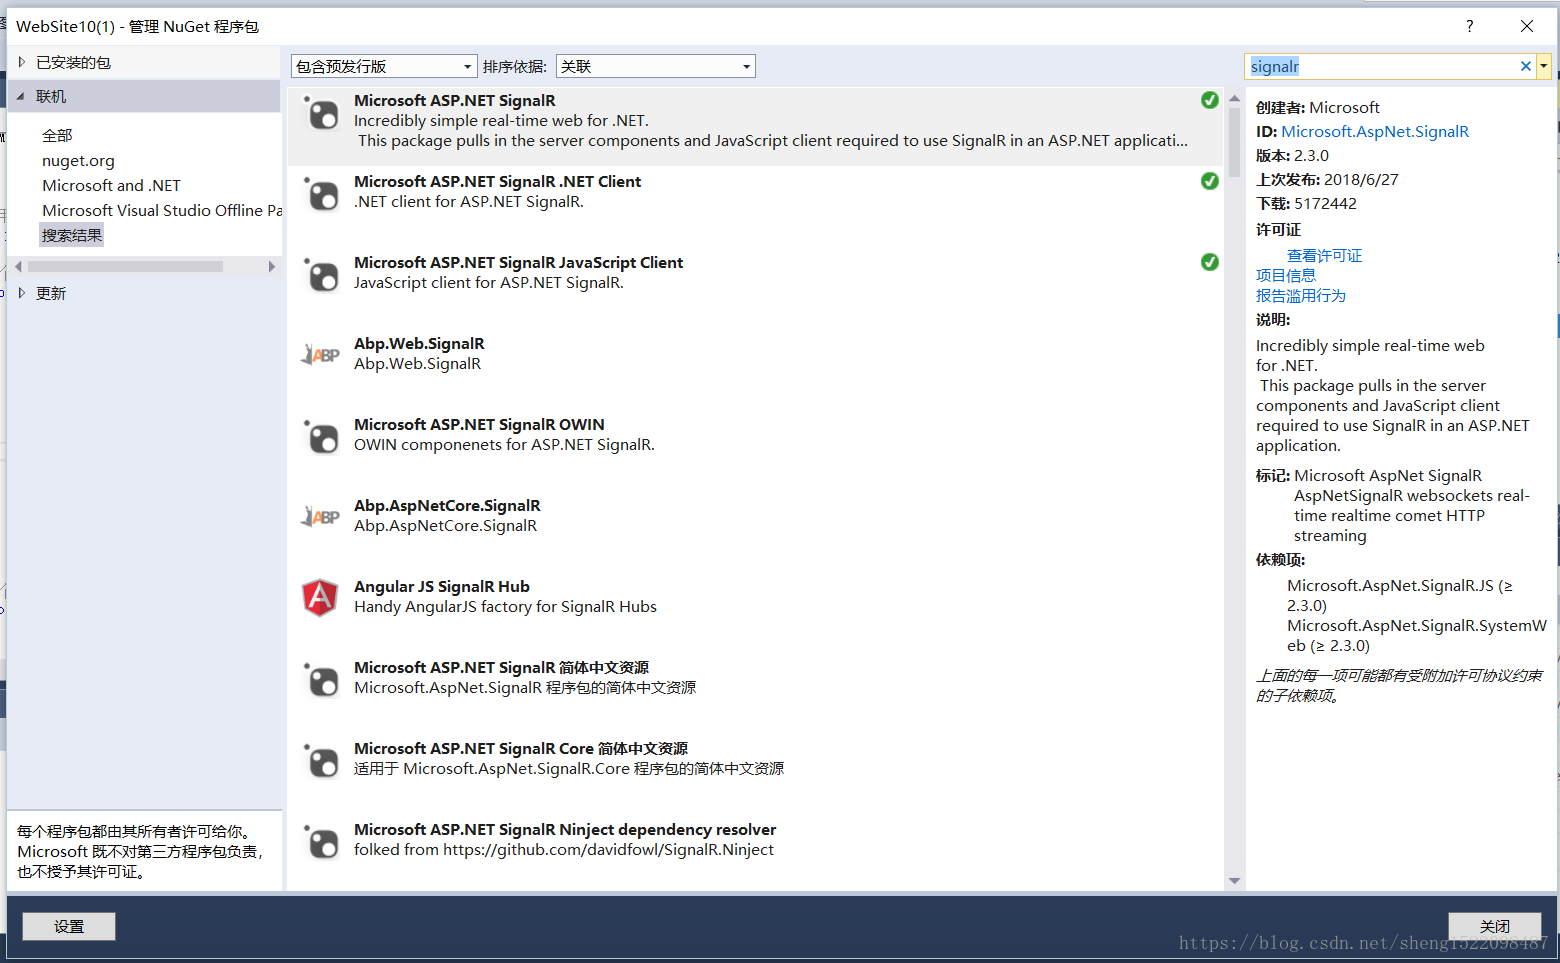Click the 排序依据 label
This screenshot has width=1560, height=963.
coord(514,66)
